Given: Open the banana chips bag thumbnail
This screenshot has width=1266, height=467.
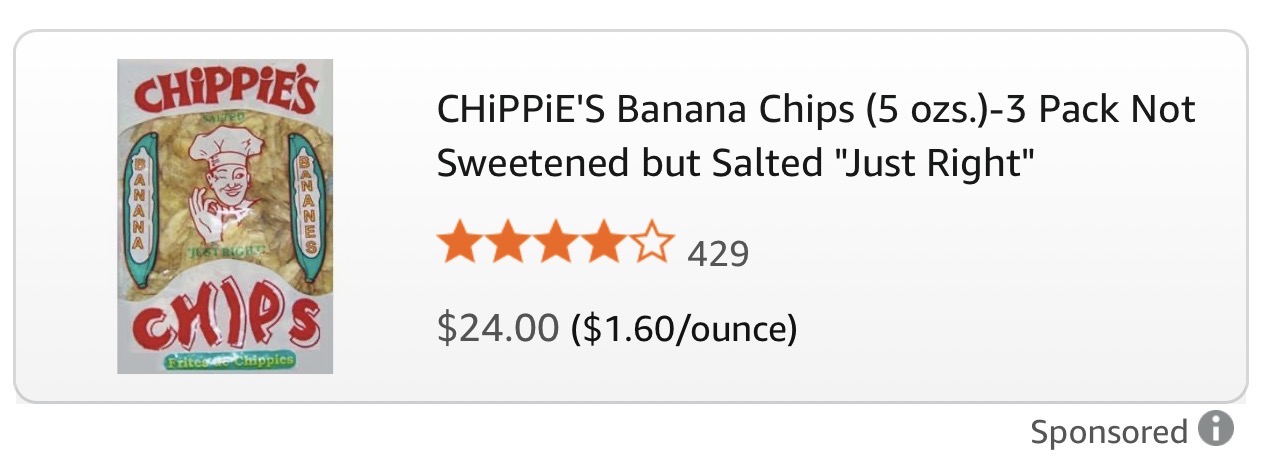Looking at the screenshot, I should point(225,216).
